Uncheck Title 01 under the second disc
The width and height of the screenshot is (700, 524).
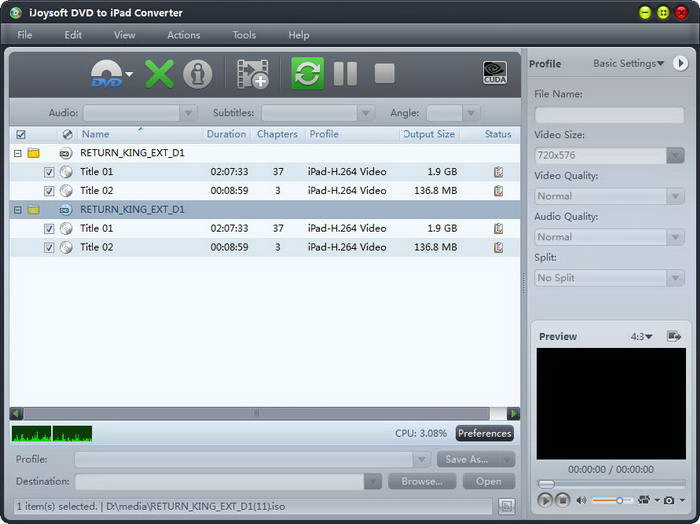click(49, 229)
